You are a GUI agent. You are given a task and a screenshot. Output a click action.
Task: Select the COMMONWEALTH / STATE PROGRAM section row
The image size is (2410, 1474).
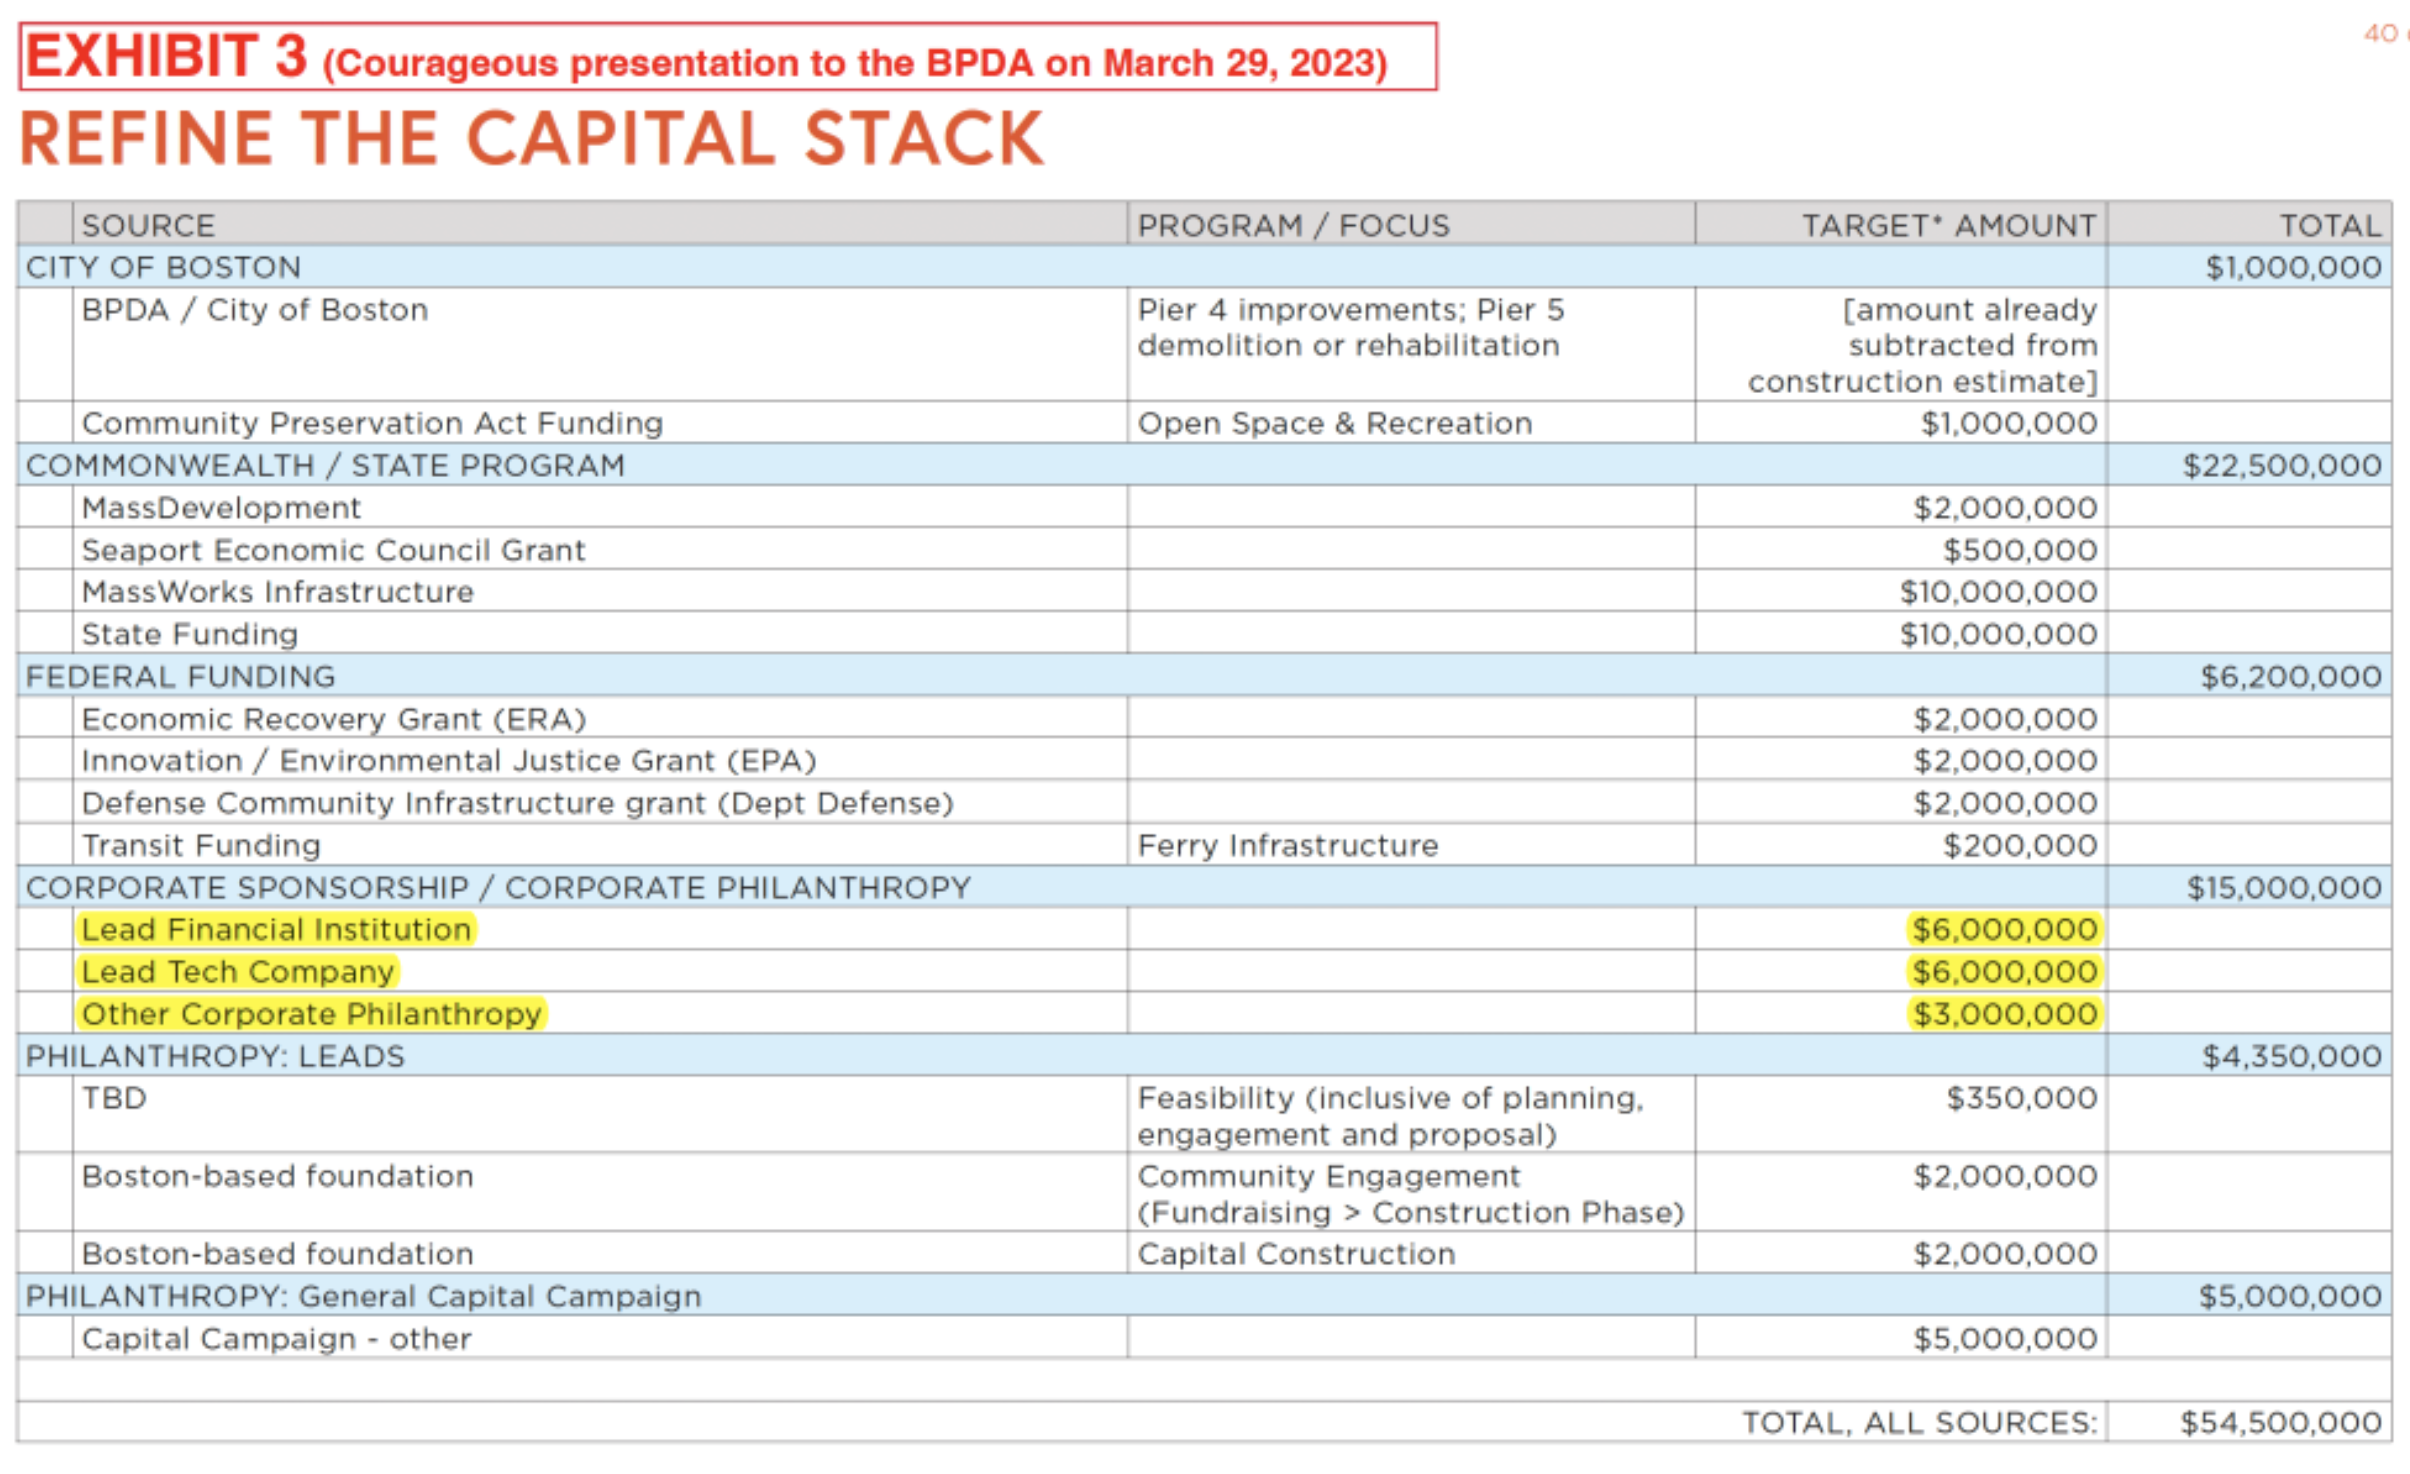(x=325, y=465)
